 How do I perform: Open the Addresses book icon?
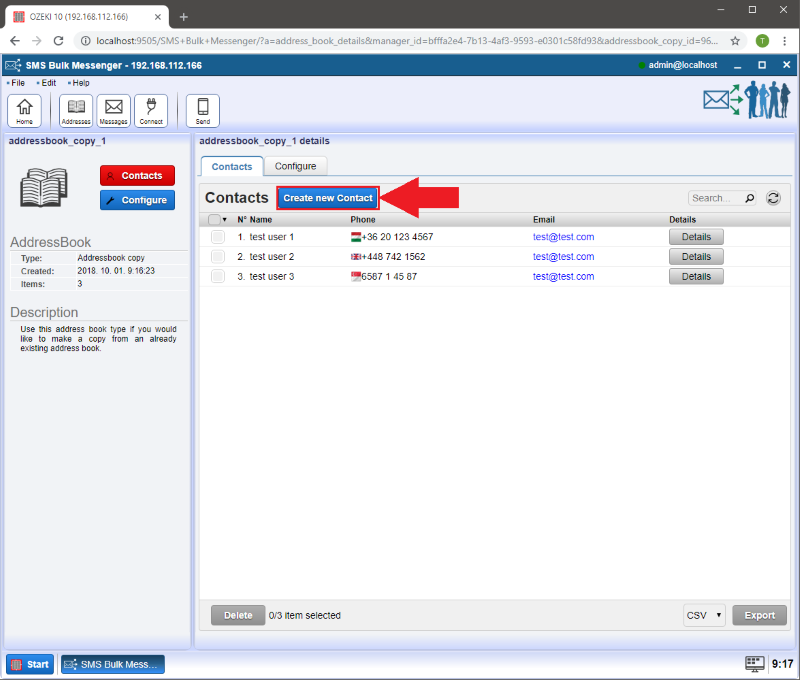coord(76,110)
